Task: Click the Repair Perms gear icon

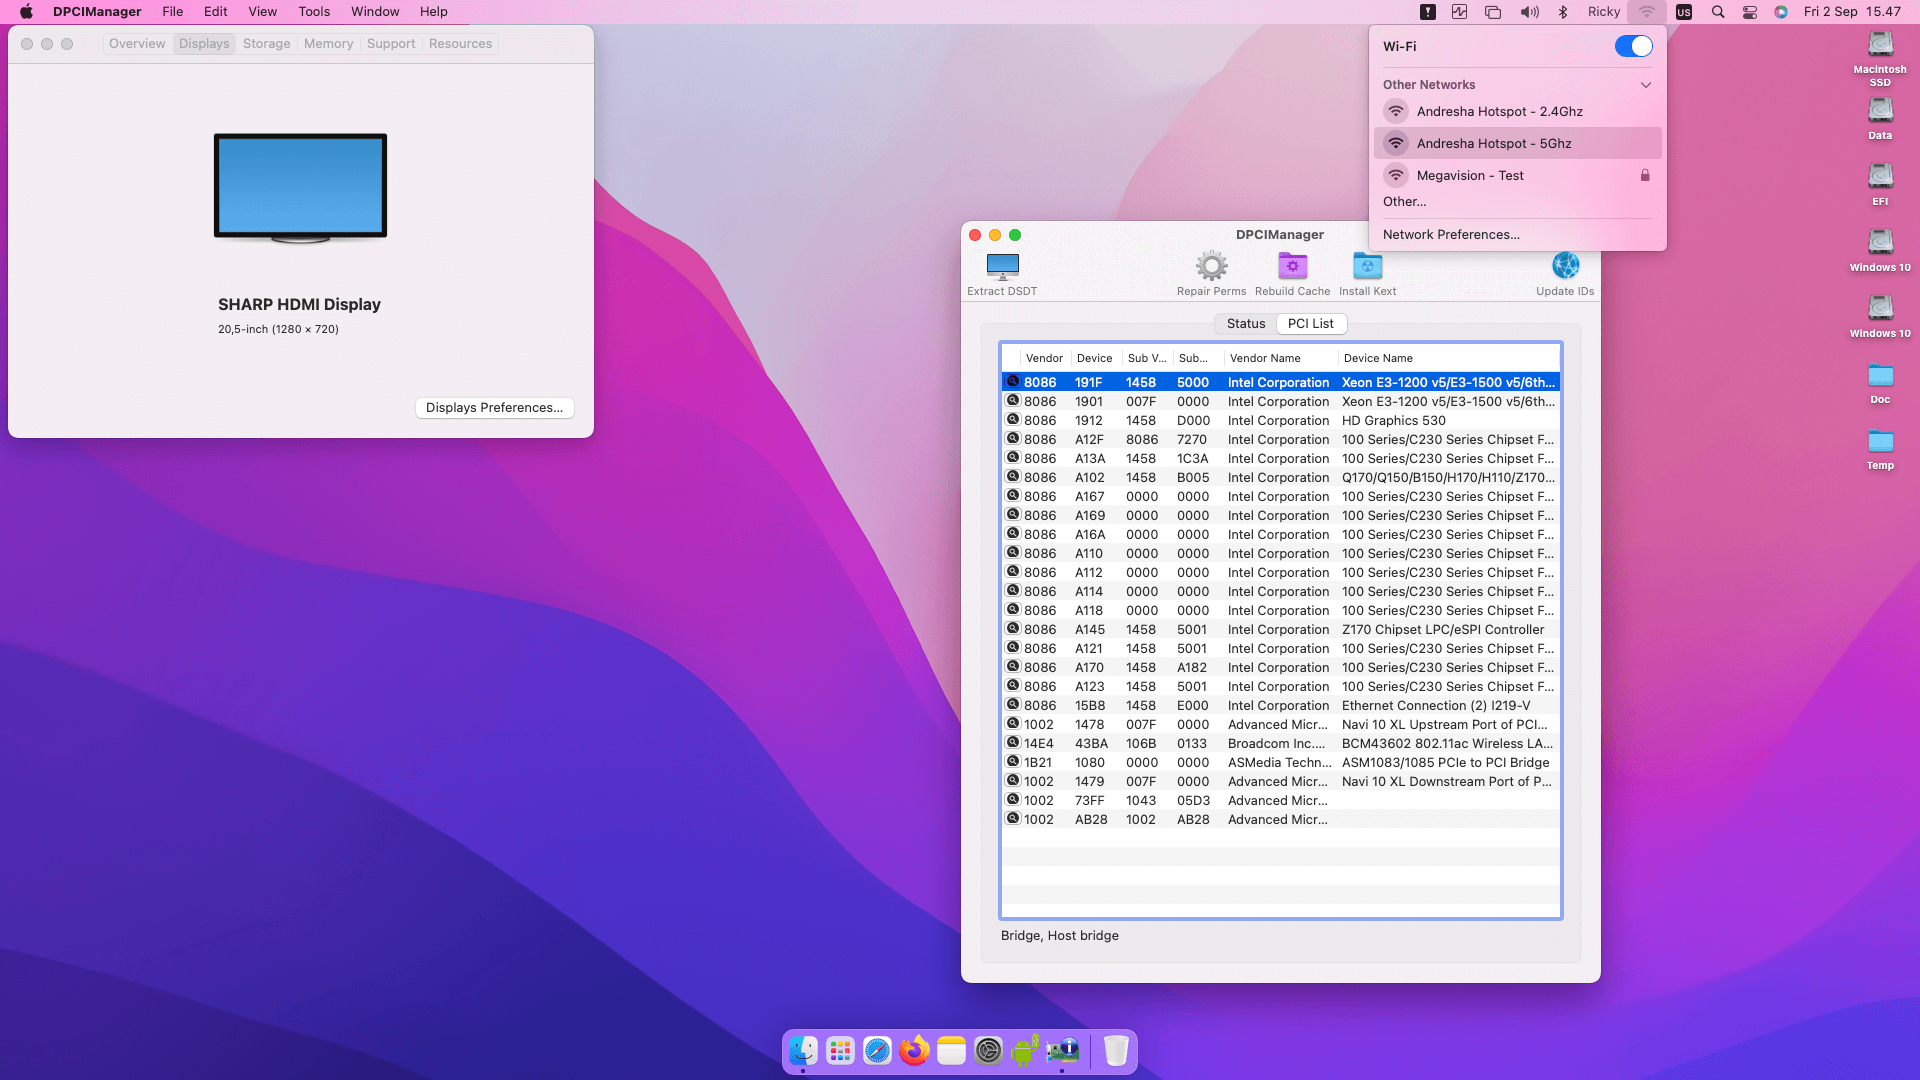Action: (1212, 265)
